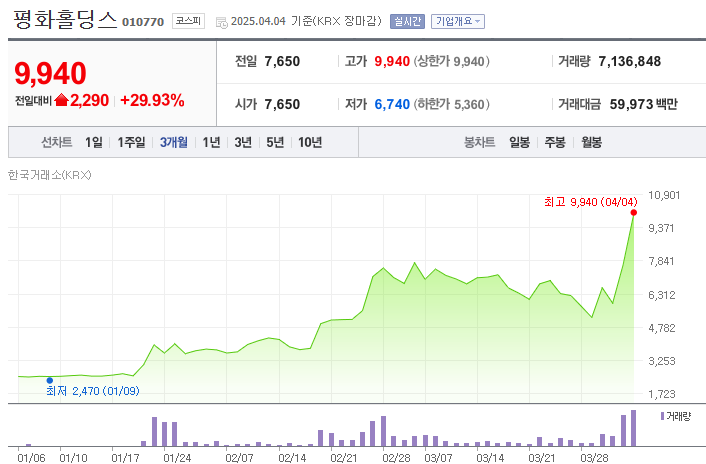Screen dimensions: 706x464
Task: Click the purple 거래량 legend marker
Action: (x=662, y=416)
